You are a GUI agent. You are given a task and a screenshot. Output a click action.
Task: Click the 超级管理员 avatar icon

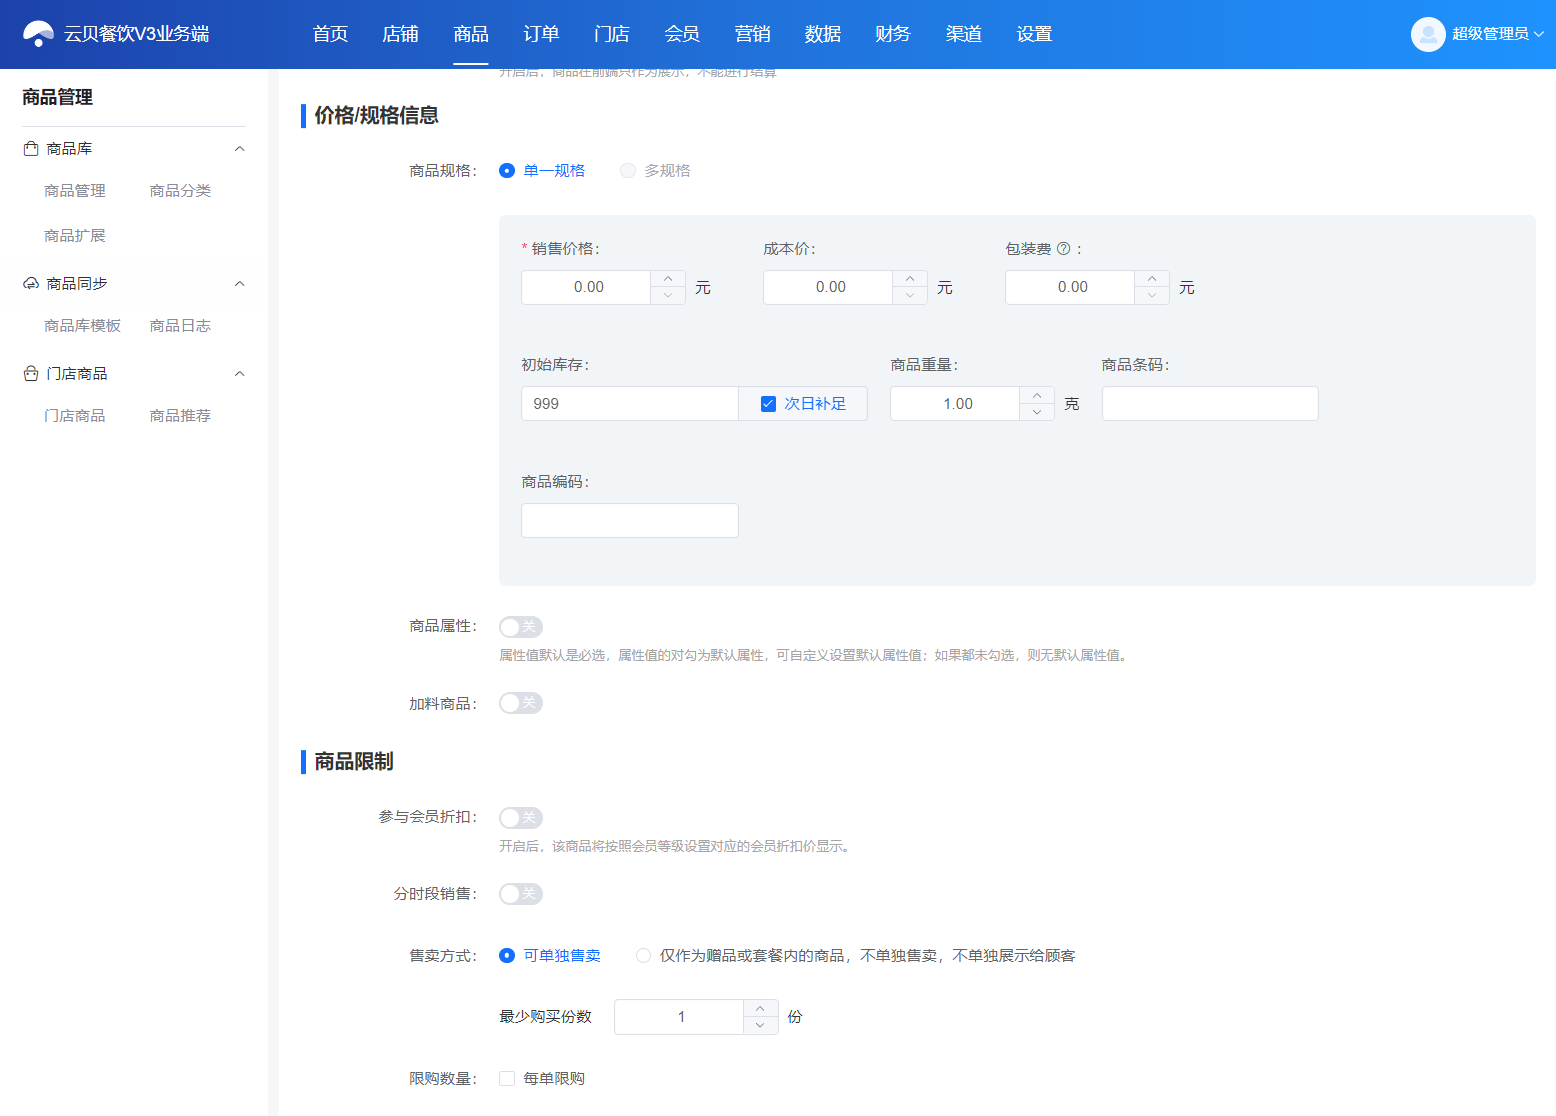coord(1428,34)
